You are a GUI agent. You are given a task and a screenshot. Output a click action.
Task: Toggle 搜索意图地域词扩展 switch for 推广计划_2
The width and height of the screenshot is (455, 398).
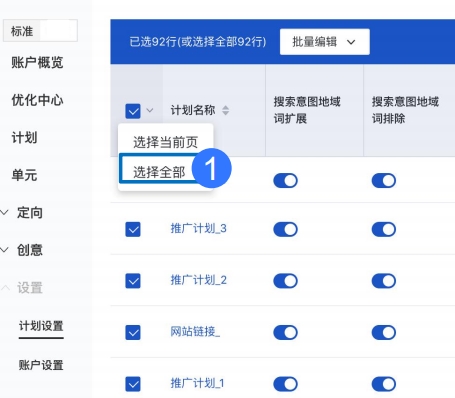(285, 281)
